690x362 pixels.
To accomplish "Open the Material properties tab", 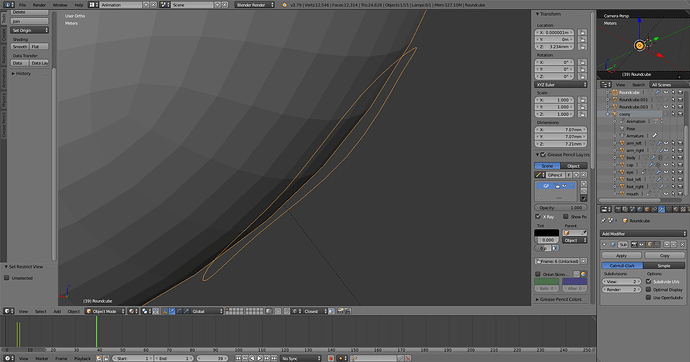I will (675, 209).
